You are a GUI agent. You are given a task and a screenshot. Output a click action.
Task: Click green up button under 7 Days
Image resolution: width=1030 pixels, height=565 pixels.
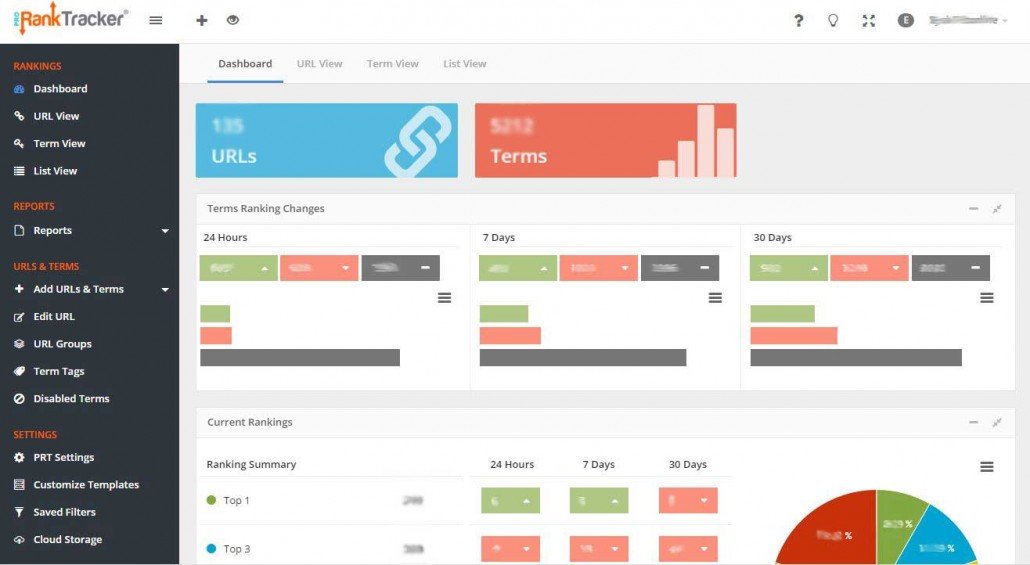point(518,268)
